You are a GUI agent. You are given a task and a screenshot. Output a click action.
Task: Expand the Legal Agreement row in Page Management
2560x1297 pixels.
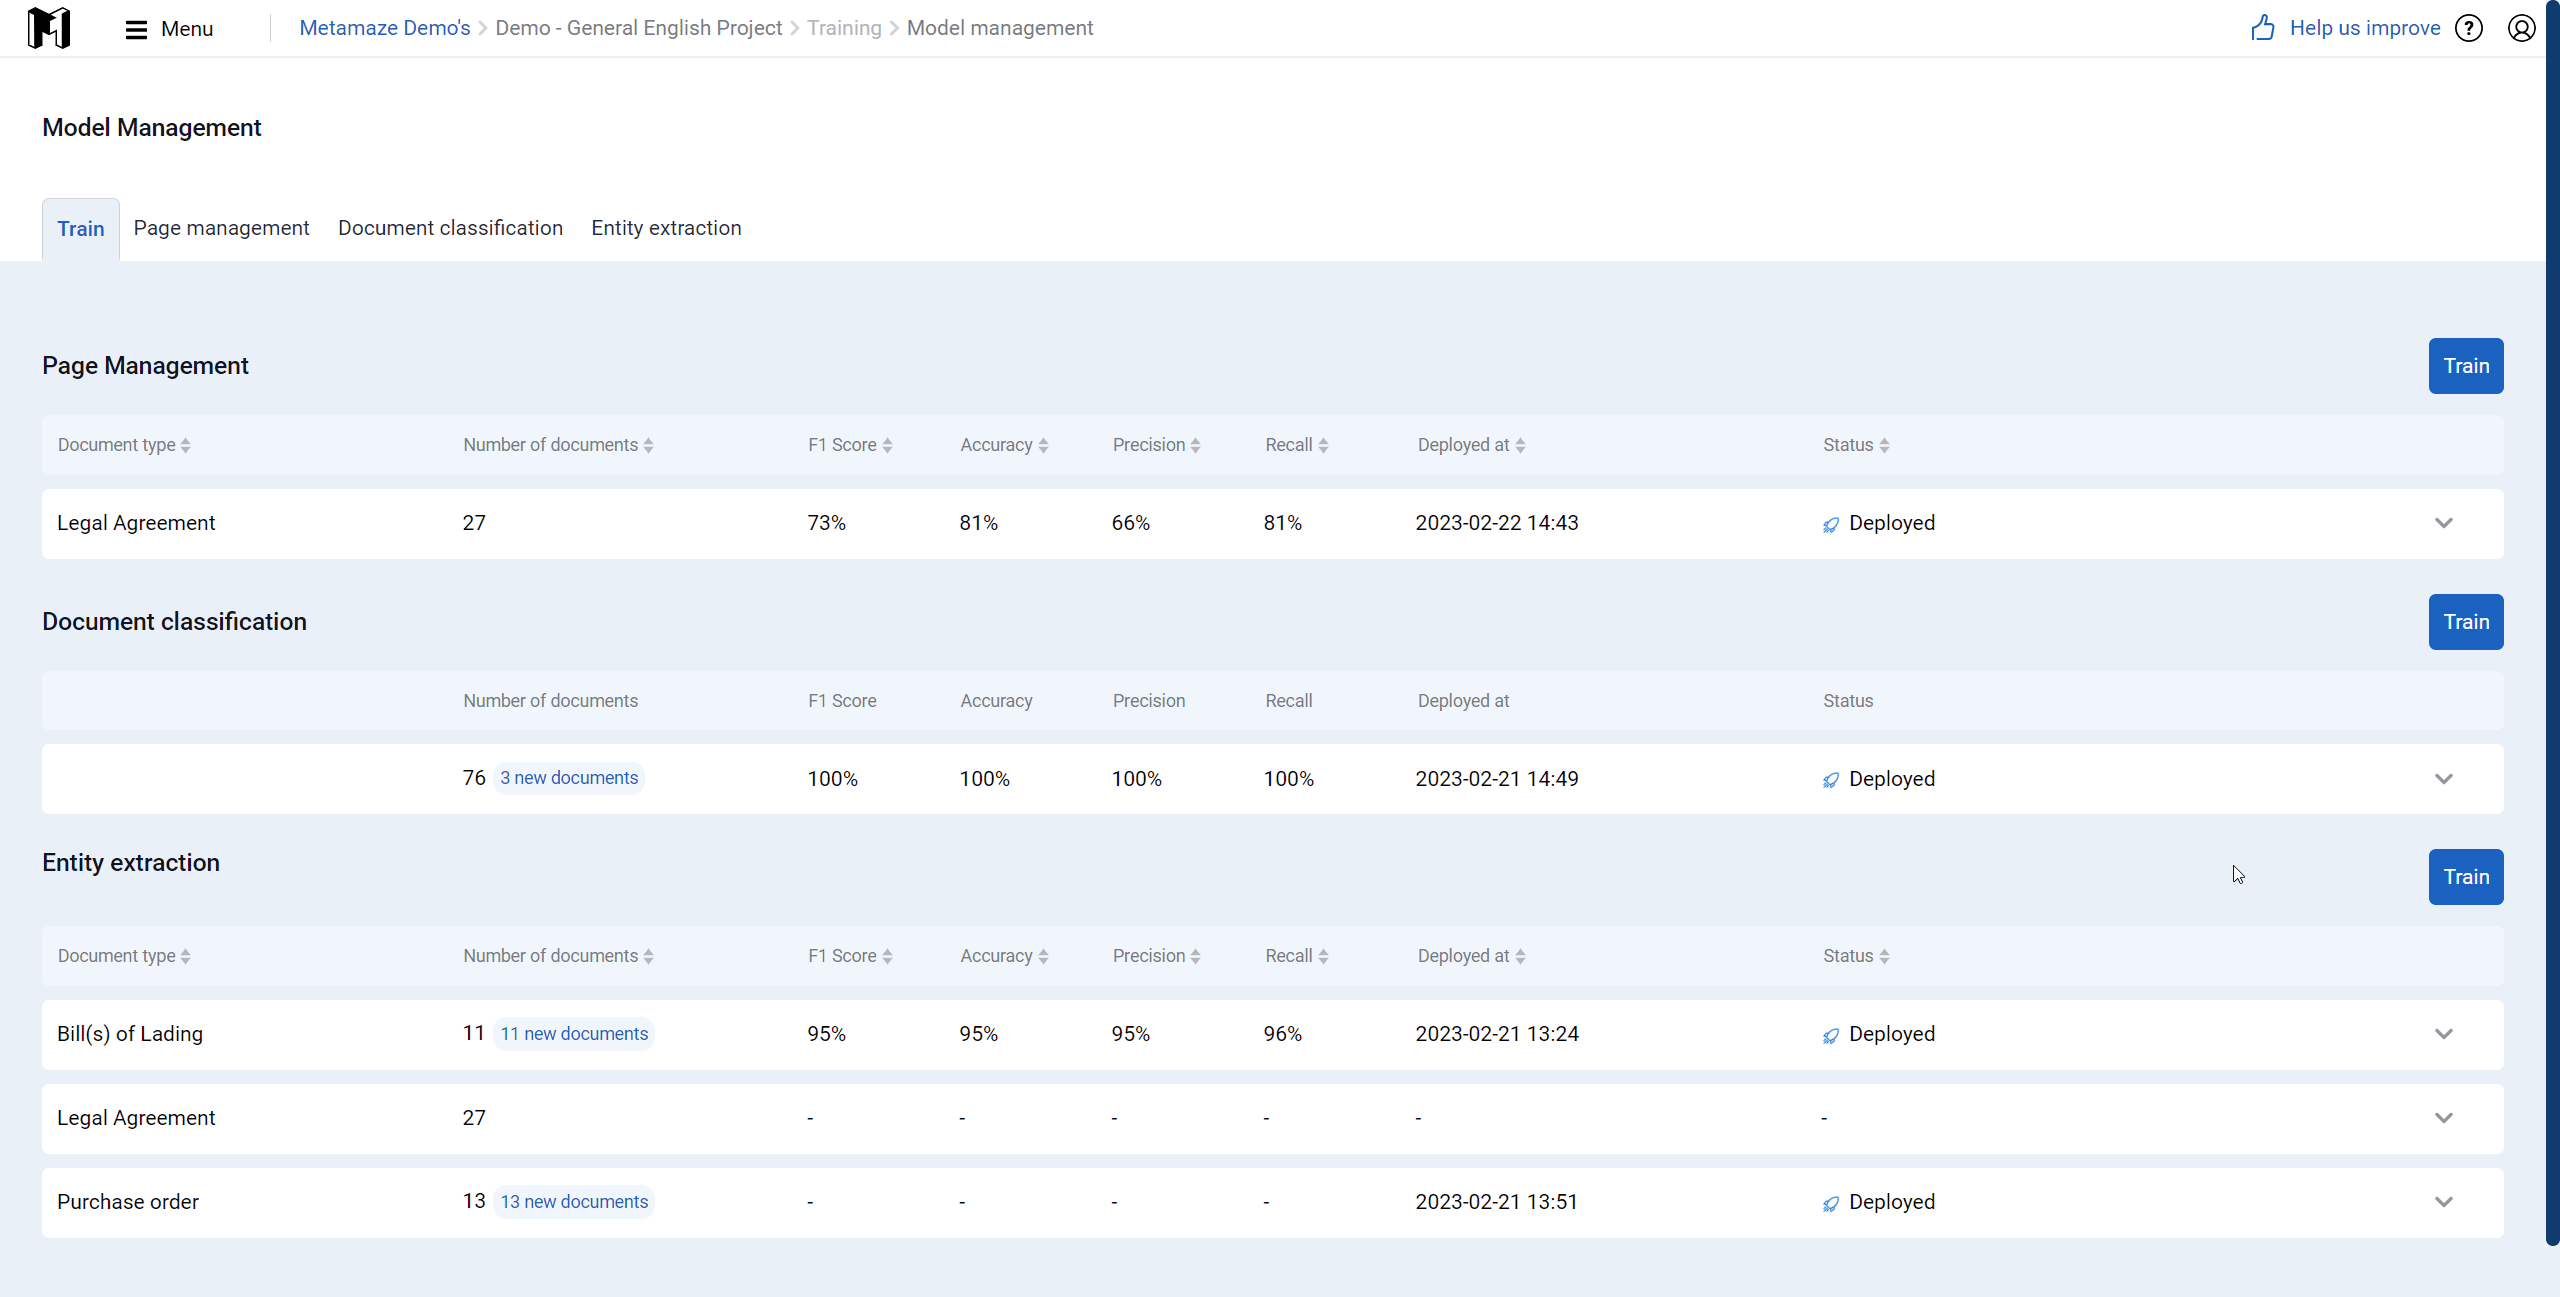pyautogui.click(x=2444, y=523)
